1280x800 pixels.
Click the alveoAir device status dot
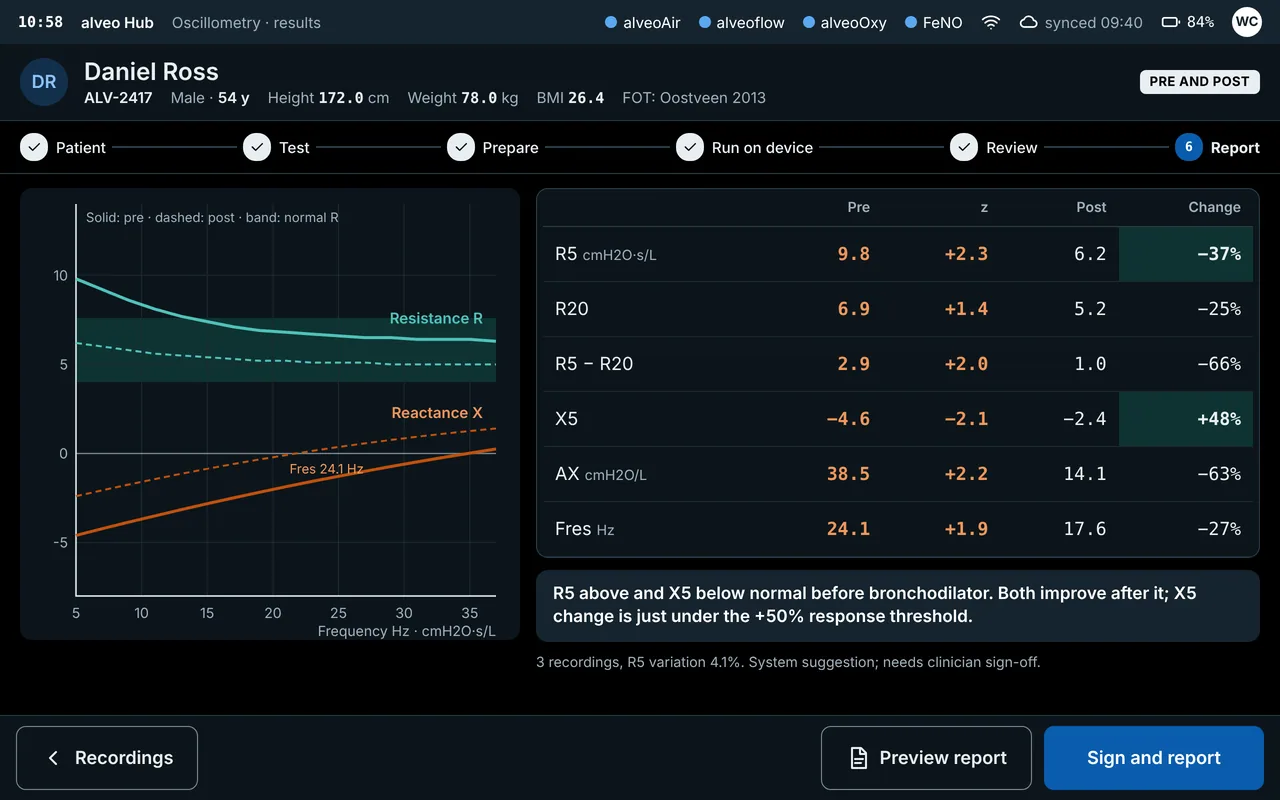coord(611,22)
